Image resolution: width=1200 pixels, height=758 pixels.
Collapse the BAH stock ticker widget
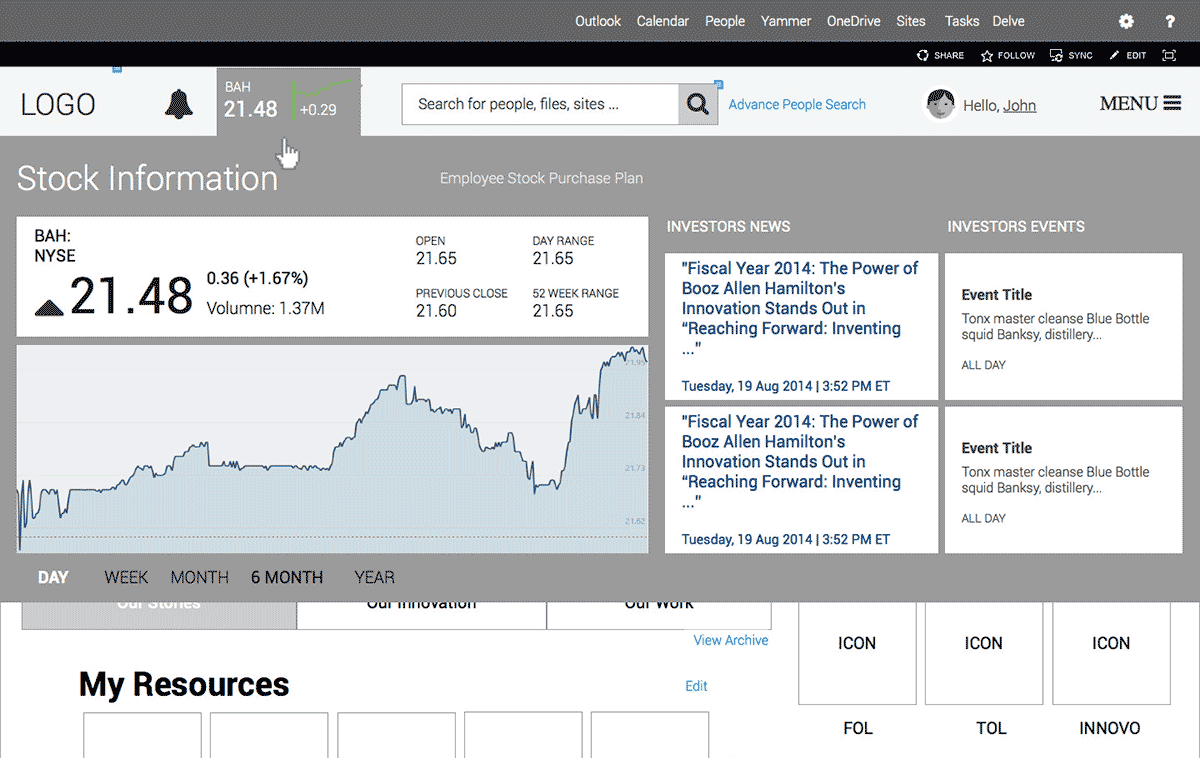click(288, 102)
